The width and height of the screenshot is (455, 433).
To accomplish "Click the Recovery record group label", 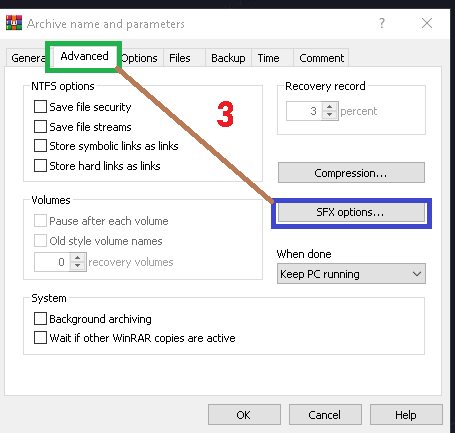I will tap(325, 86).
